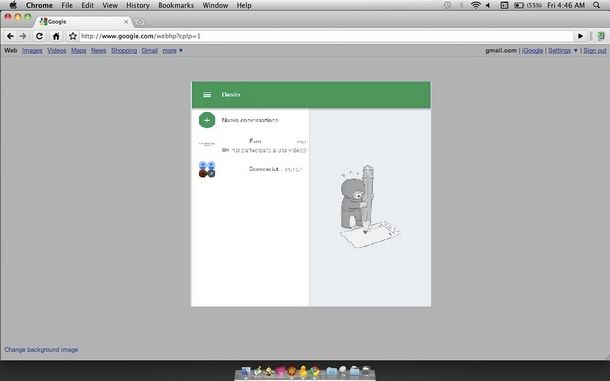Open the Trash in the dock

coord(366,371)
